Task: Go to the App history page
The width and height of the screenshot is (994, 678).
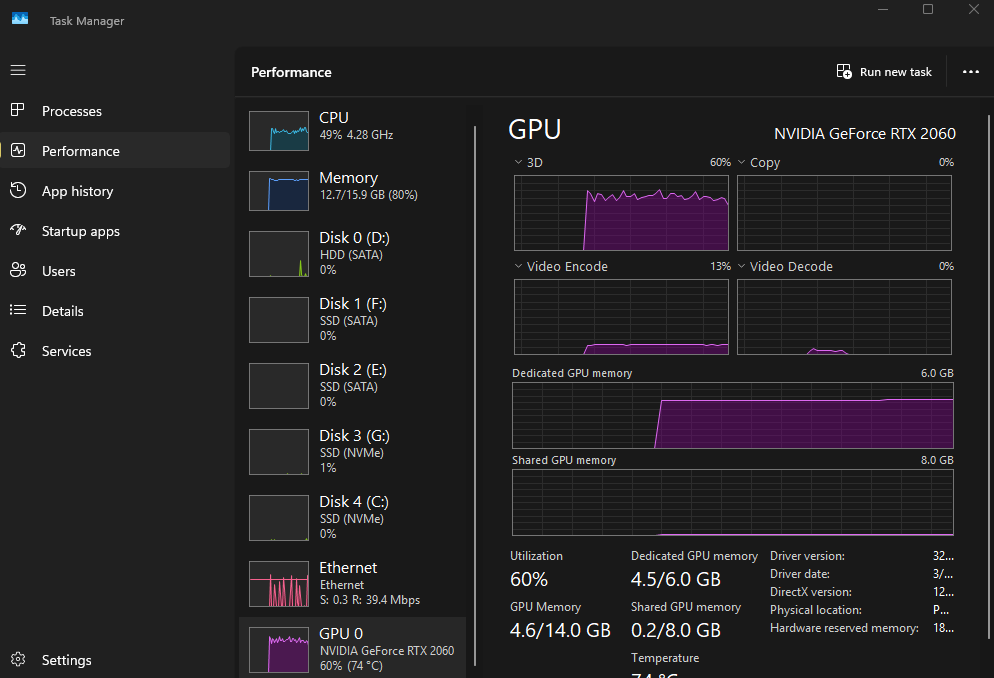Action: pos(115,191)
